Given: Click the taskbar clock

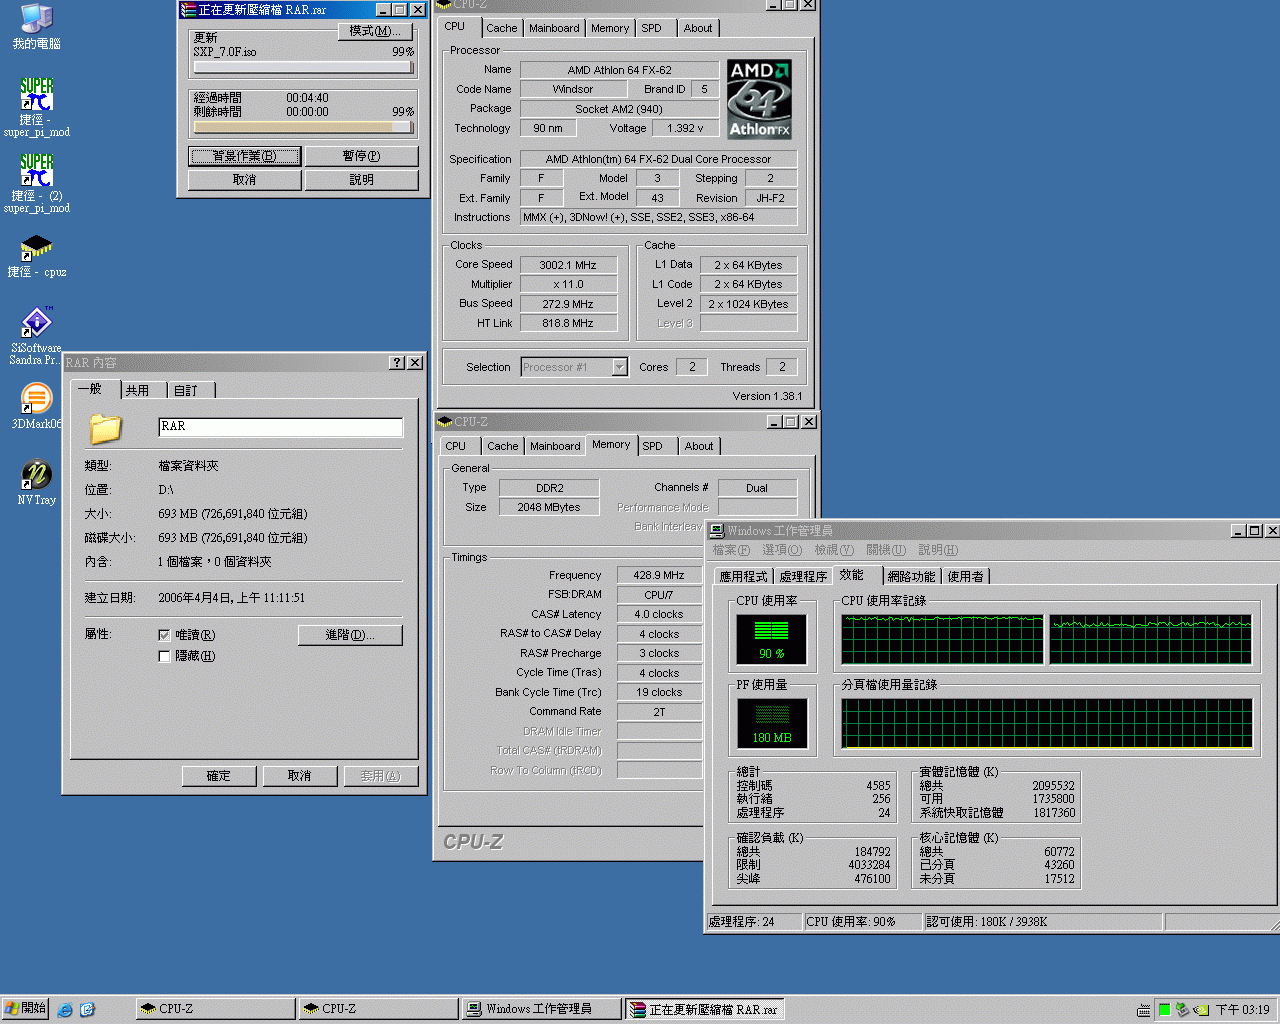Looking at the screenshot, I should (1242, 1010).
